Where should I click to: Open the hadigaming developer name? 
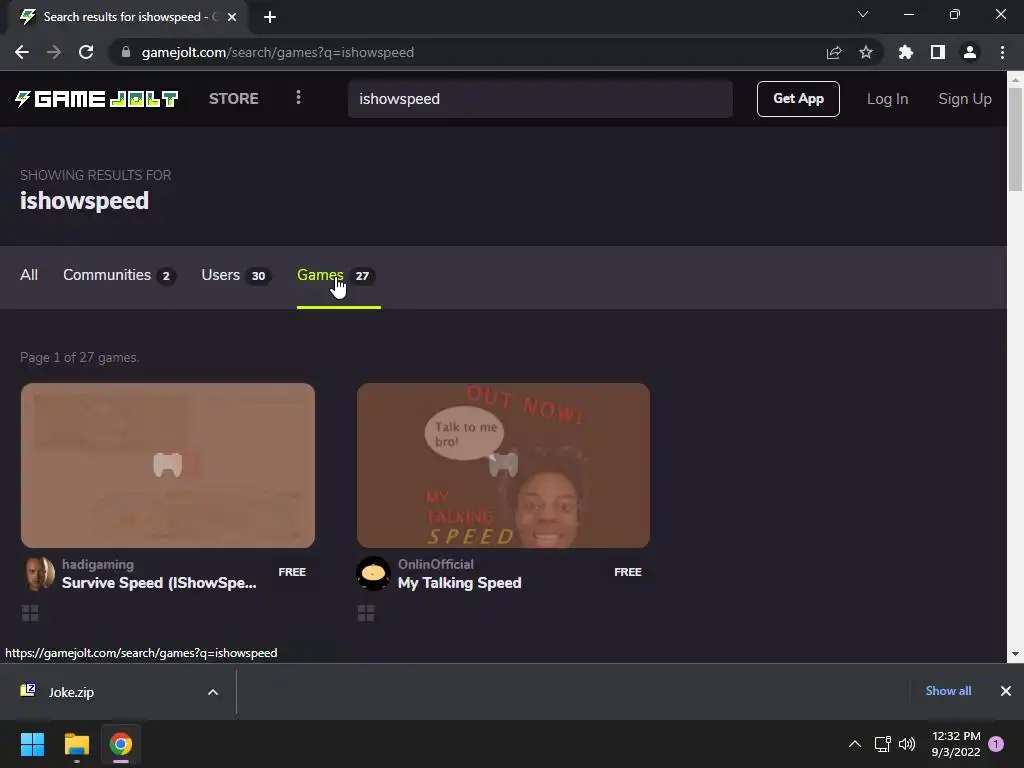coord(98,564)
